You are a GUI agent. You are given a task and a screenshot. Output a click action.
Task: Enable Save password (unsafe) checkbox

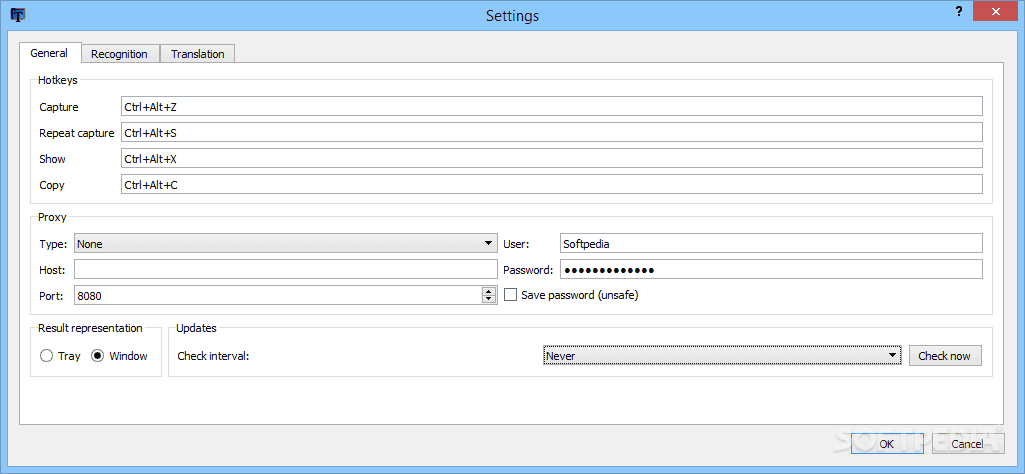coord(511,295)
